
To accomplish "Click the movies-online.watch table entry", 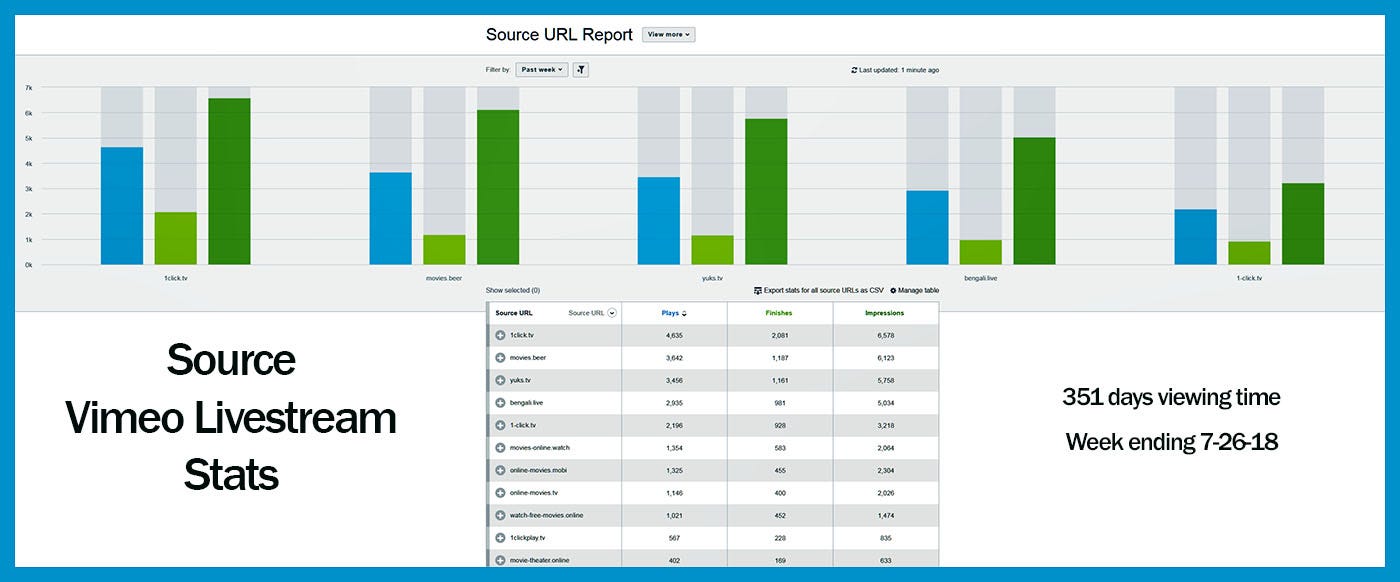I will (x=540, y=448).
